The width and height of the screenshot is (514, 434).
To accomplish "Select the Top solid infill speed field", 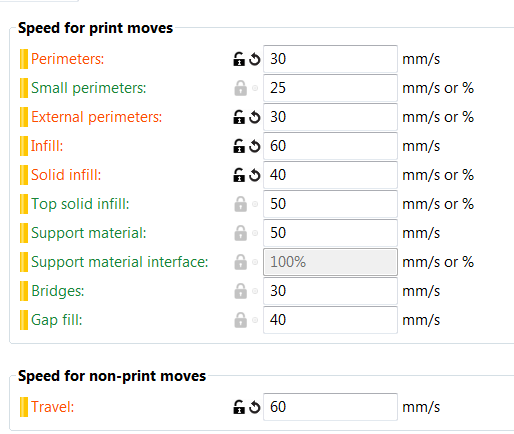I will [330, 204].
